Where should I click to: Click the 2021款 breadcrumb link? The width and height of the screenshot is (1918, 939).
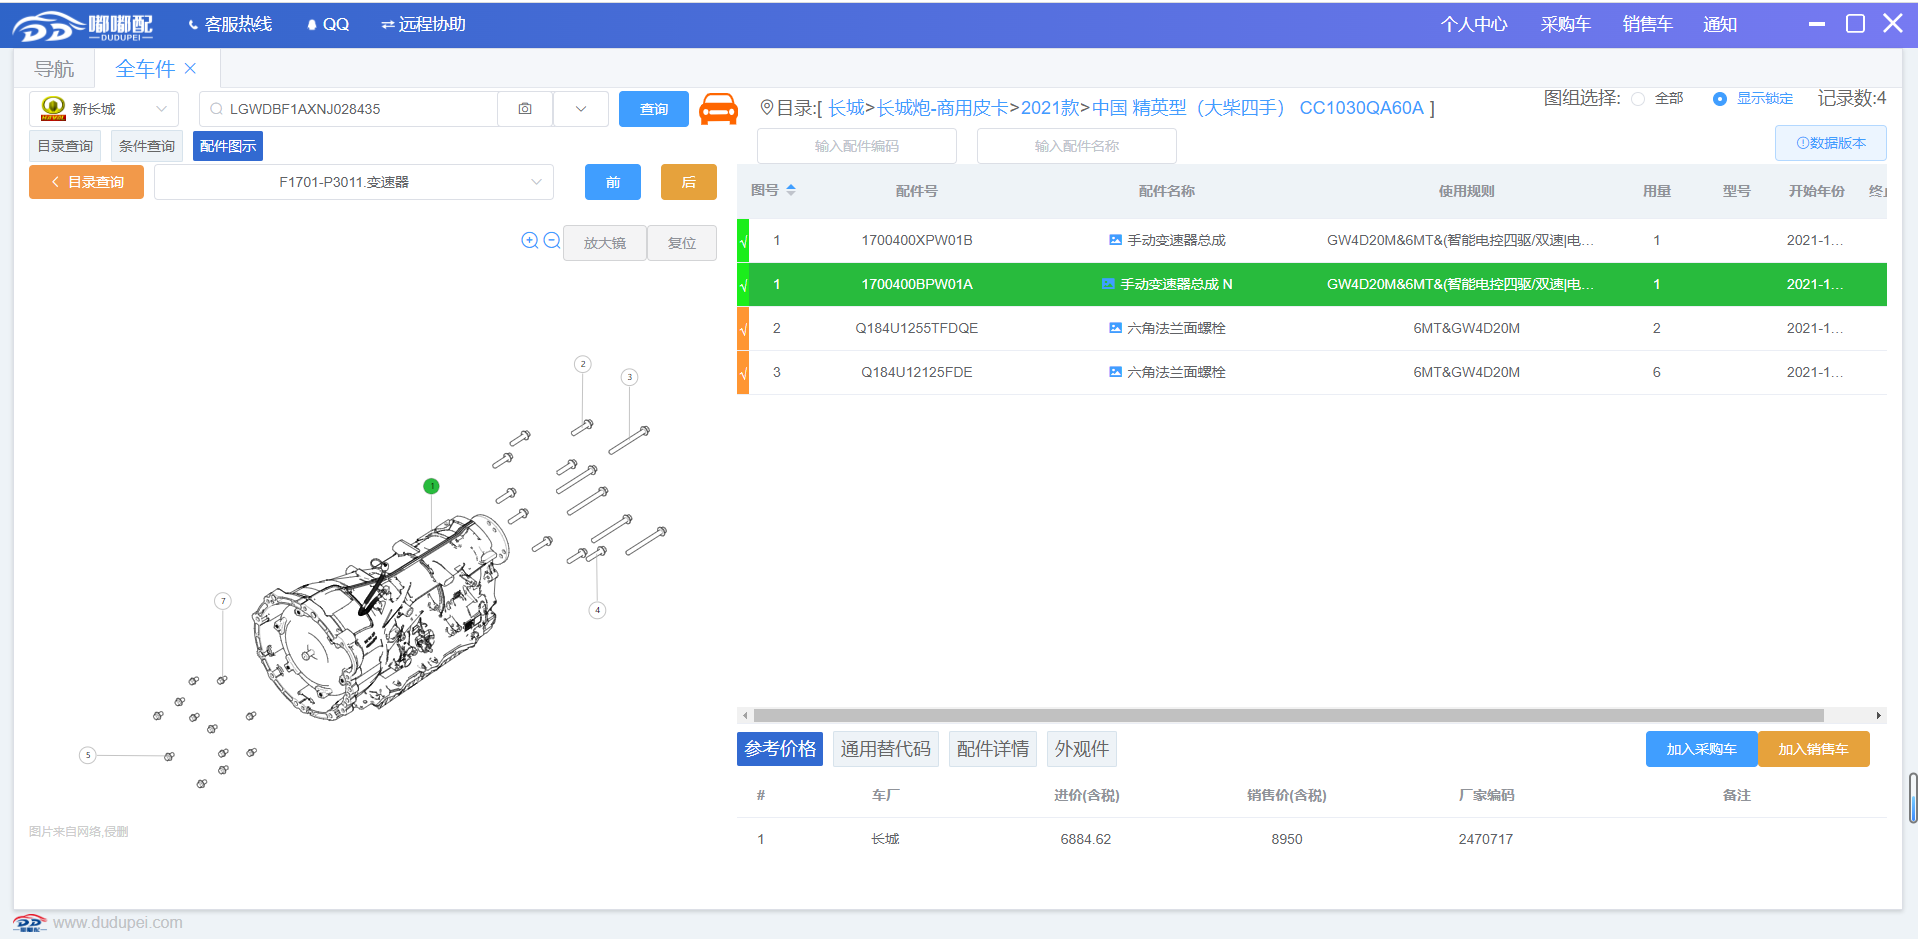tap(1050, 108)
